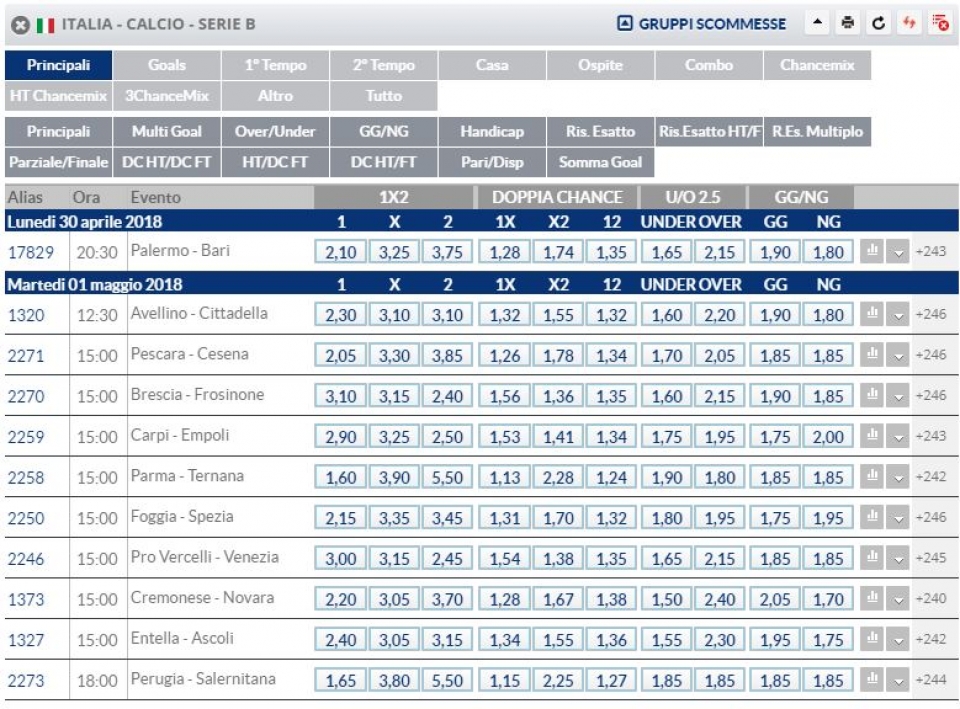960x709 pixels.
Task: Close the Serie B panel with the X icon
Action: pos(20,25)
